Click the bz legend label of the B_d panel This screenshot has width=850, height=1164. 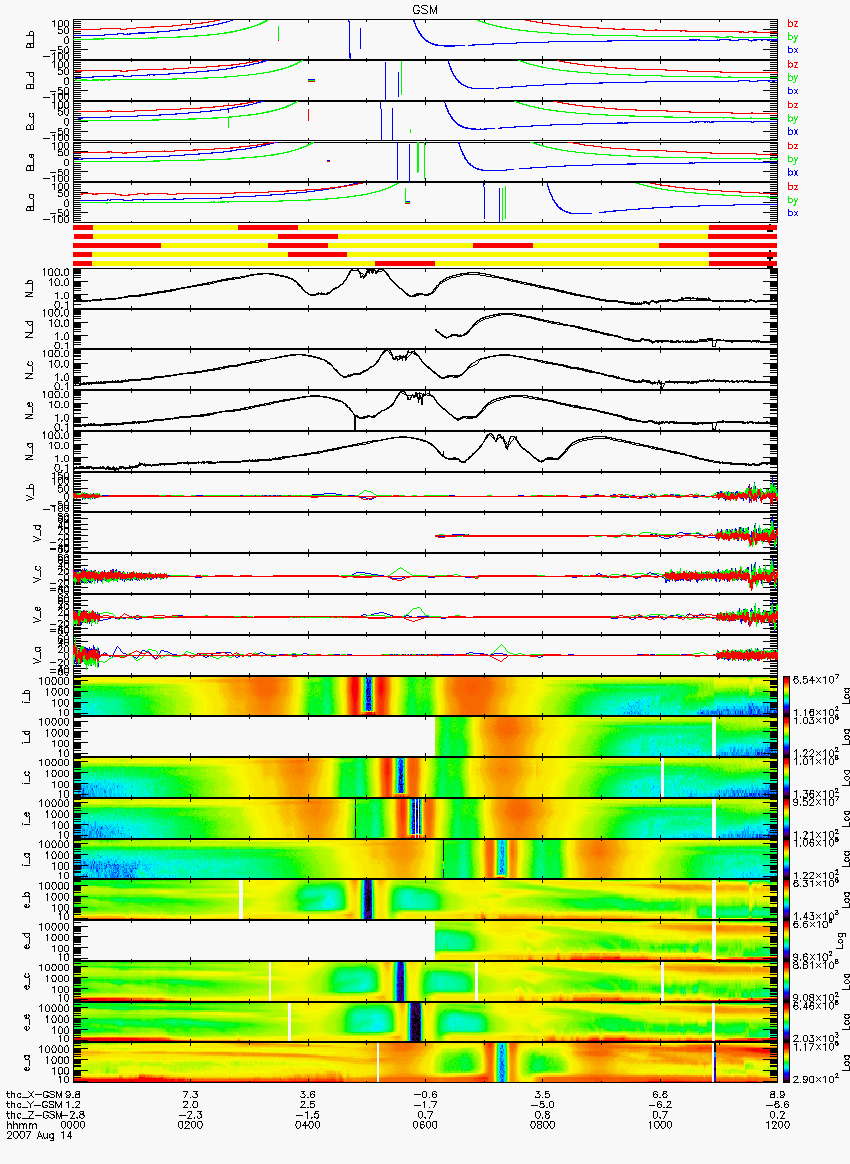[793, 65]
